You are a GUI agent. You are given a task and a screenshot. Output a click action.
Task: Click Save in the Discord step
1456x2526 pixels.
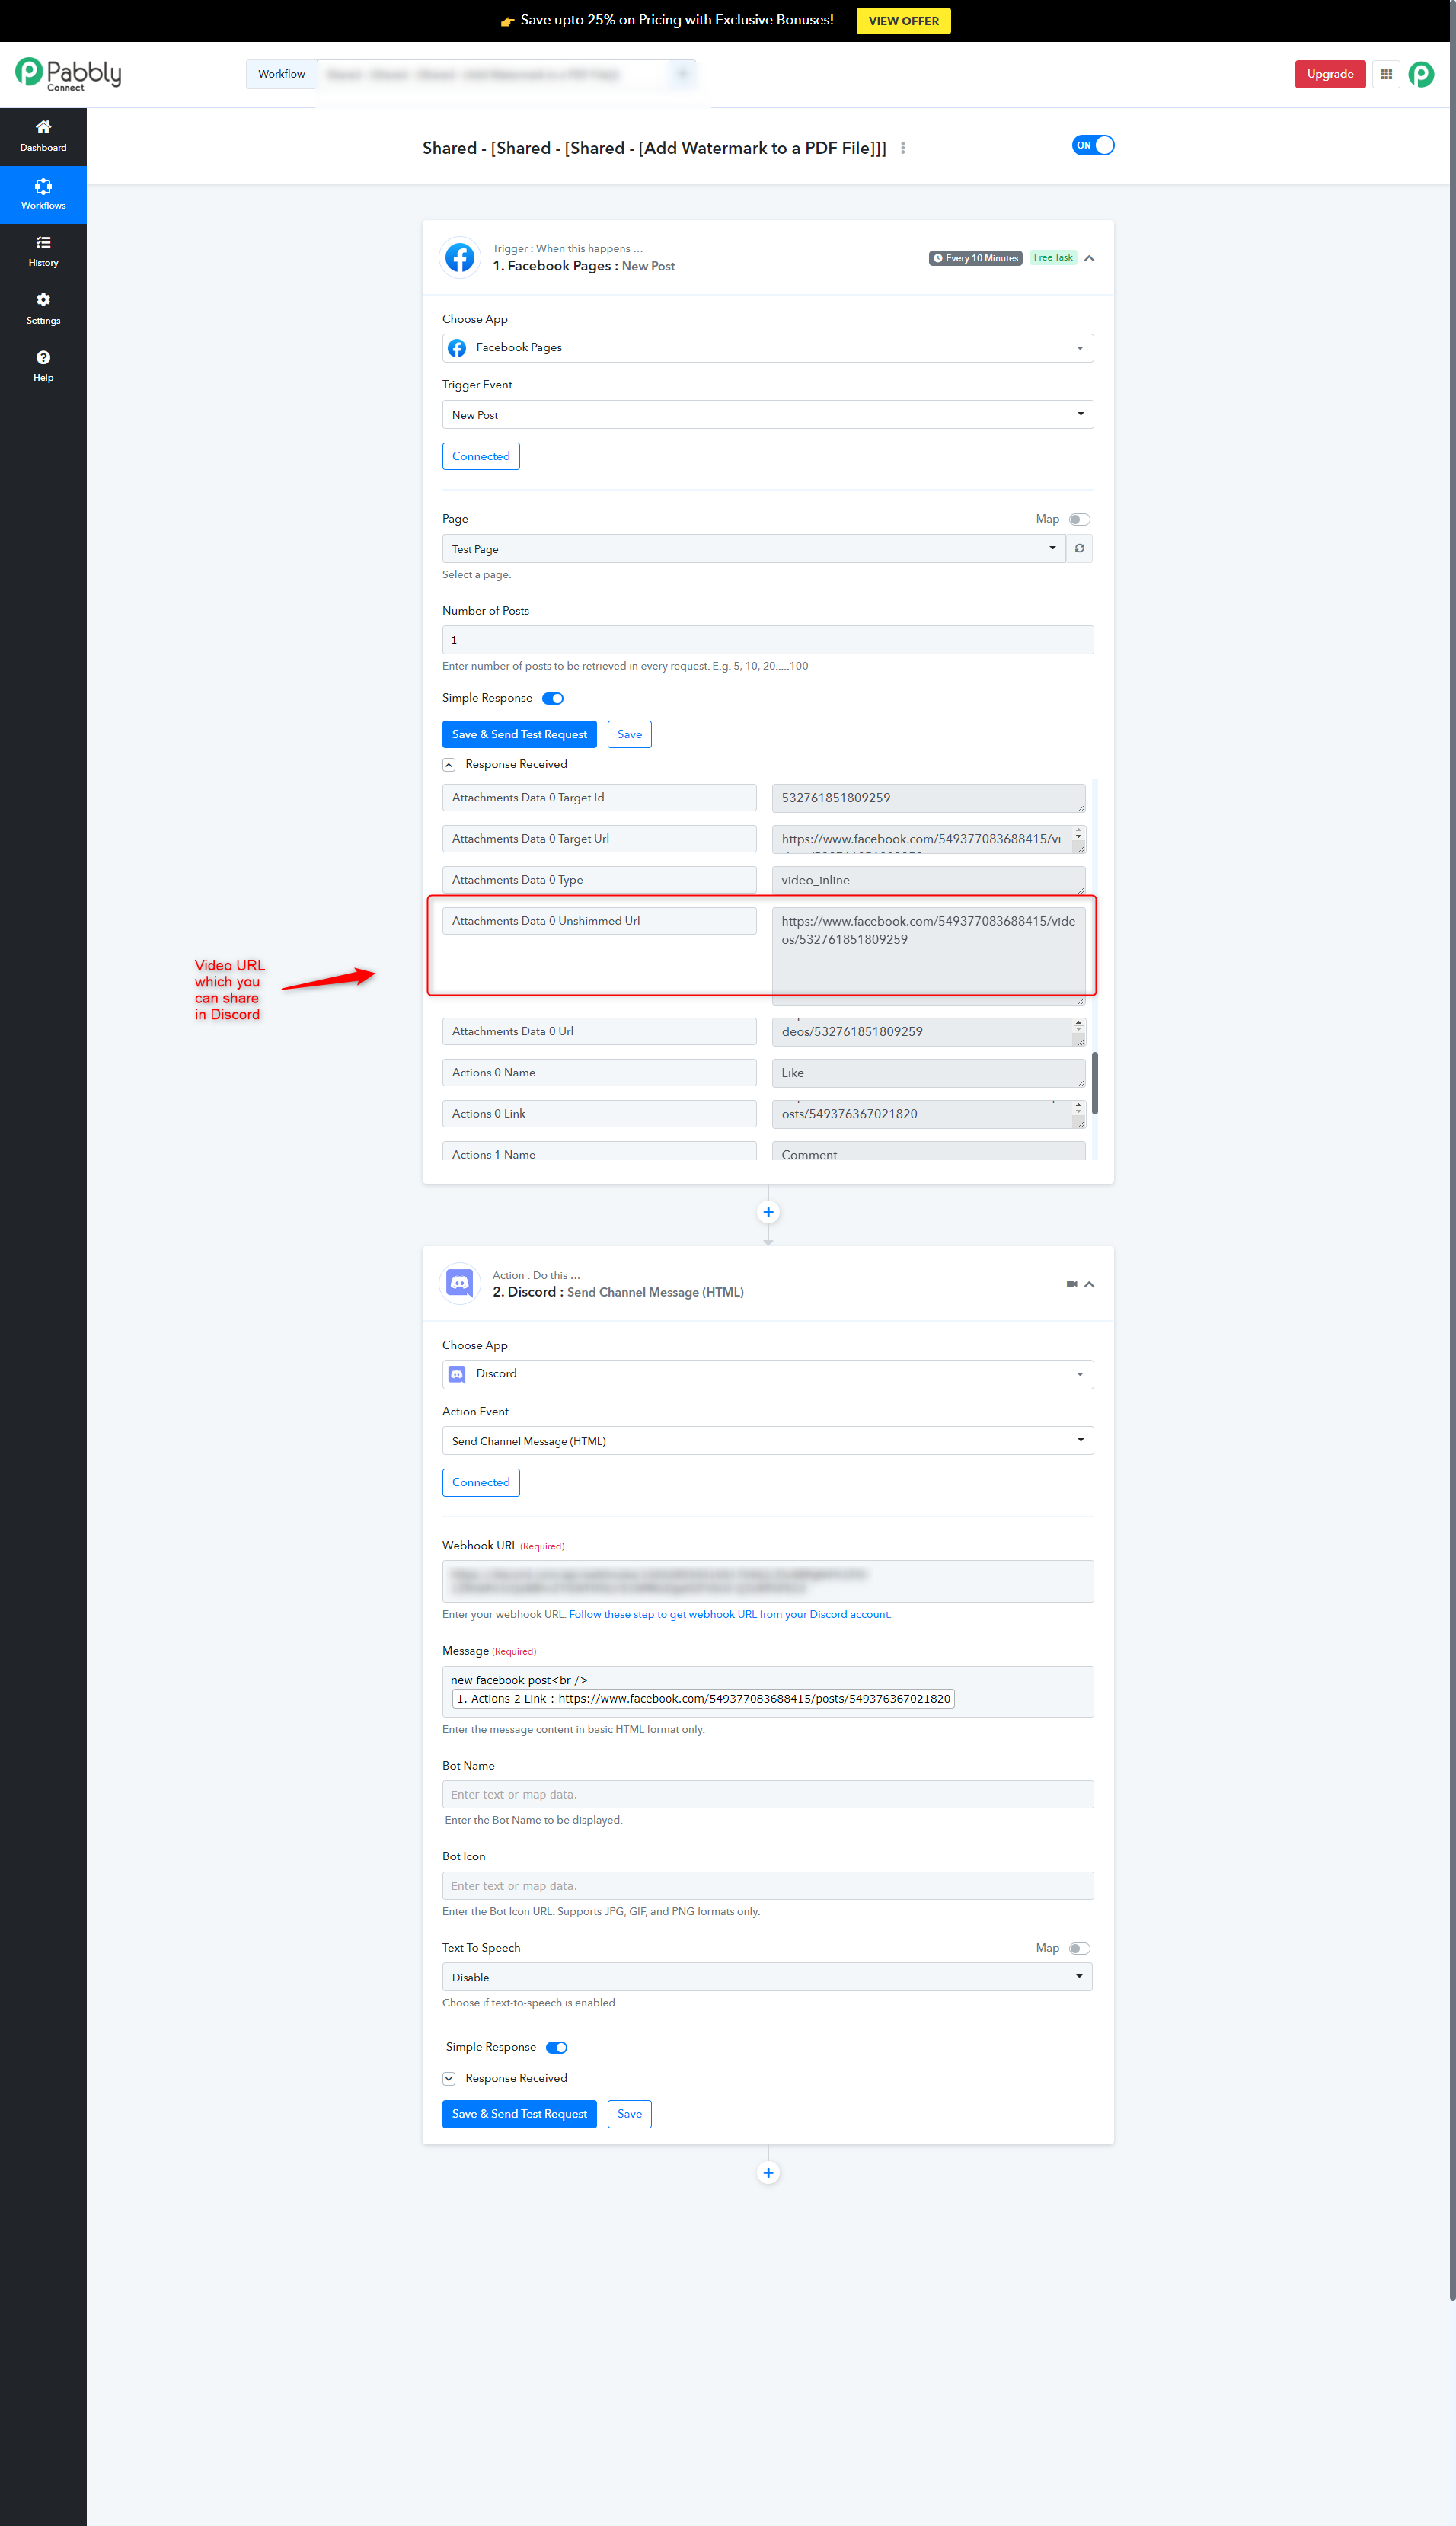pyautogui.click(x=629, y=2114)
